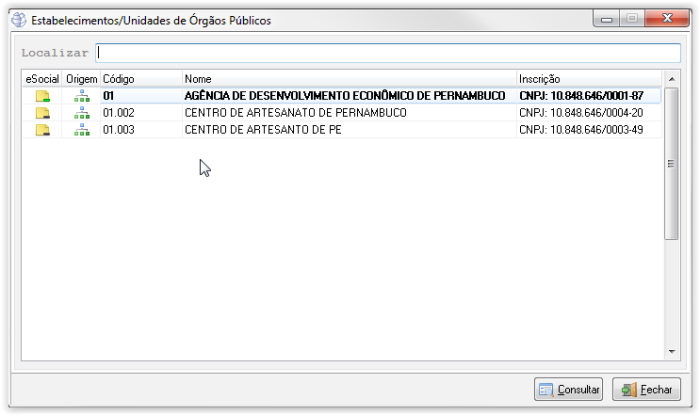Click scrollbar down arrow in list
This screenshot has height=415, width=700.
671,352
